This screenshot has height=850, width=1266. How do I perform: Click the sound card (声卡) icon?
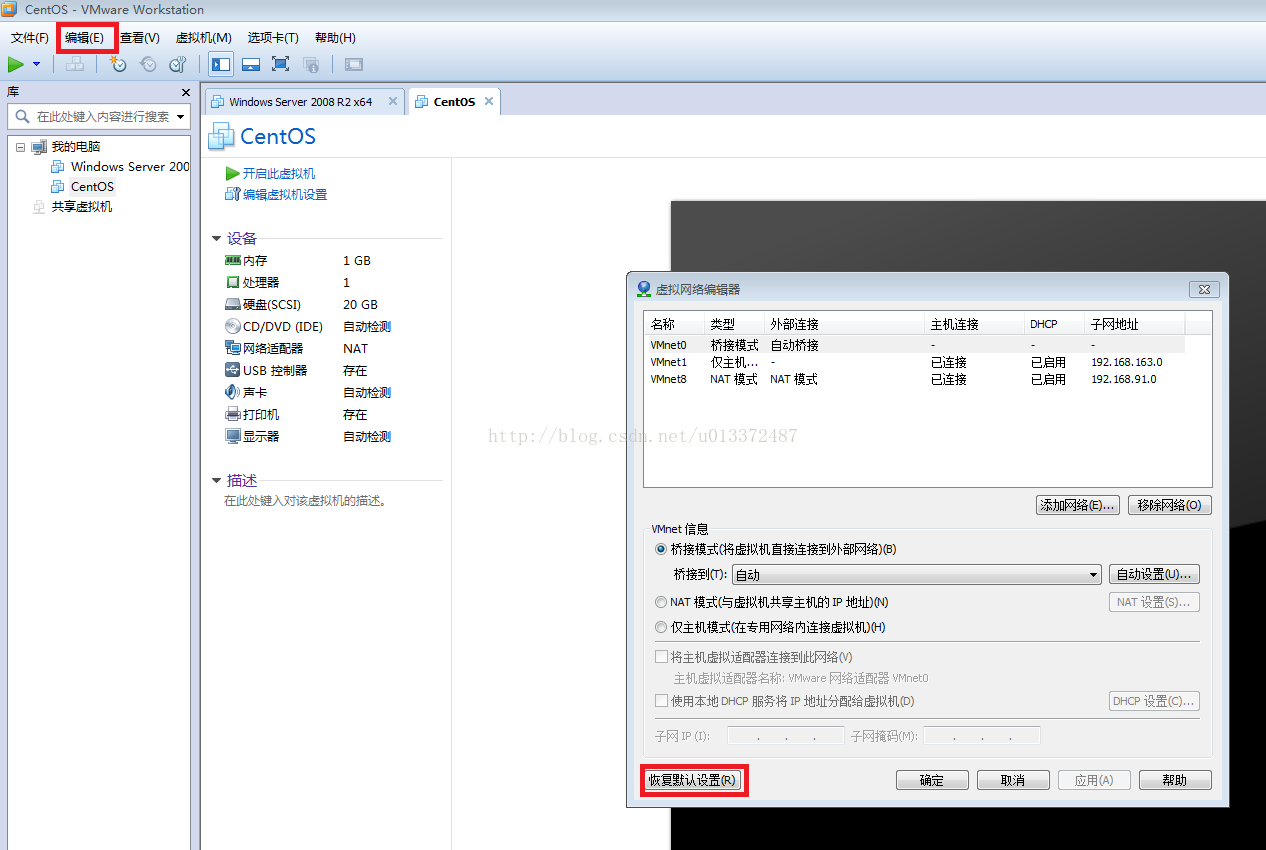[233, 393]
